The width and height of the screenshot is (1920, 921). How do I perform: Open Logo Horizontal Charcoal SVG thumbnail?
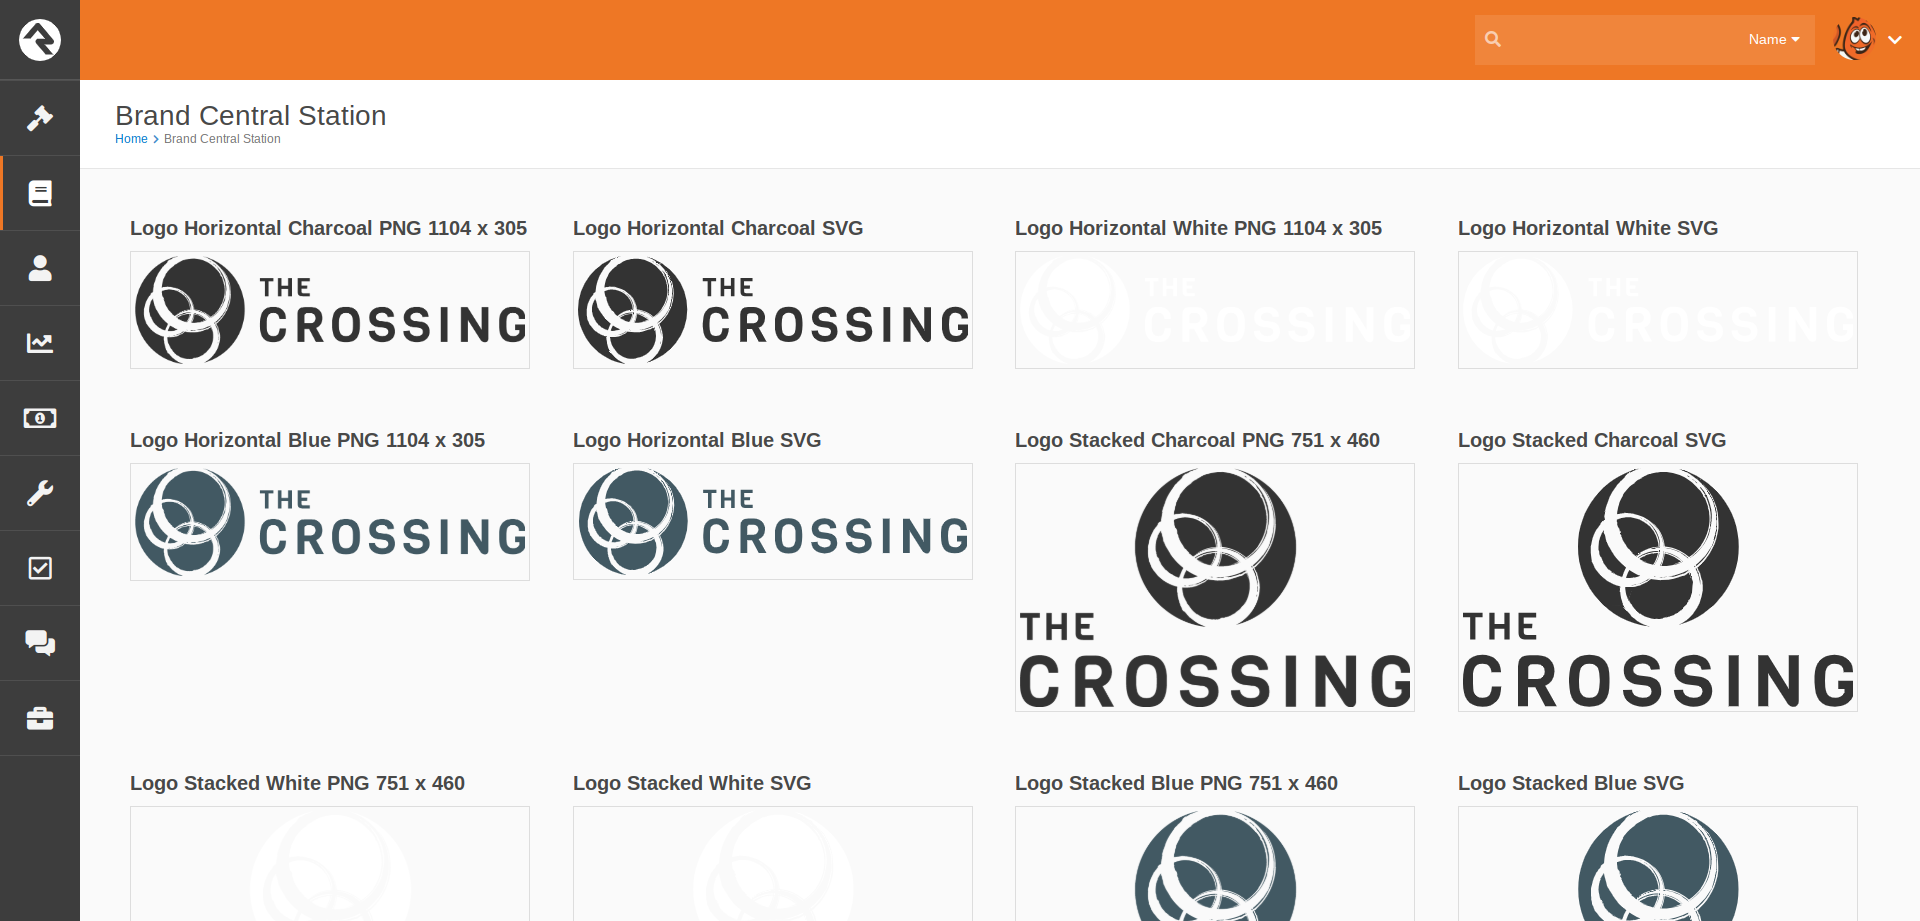773,310
